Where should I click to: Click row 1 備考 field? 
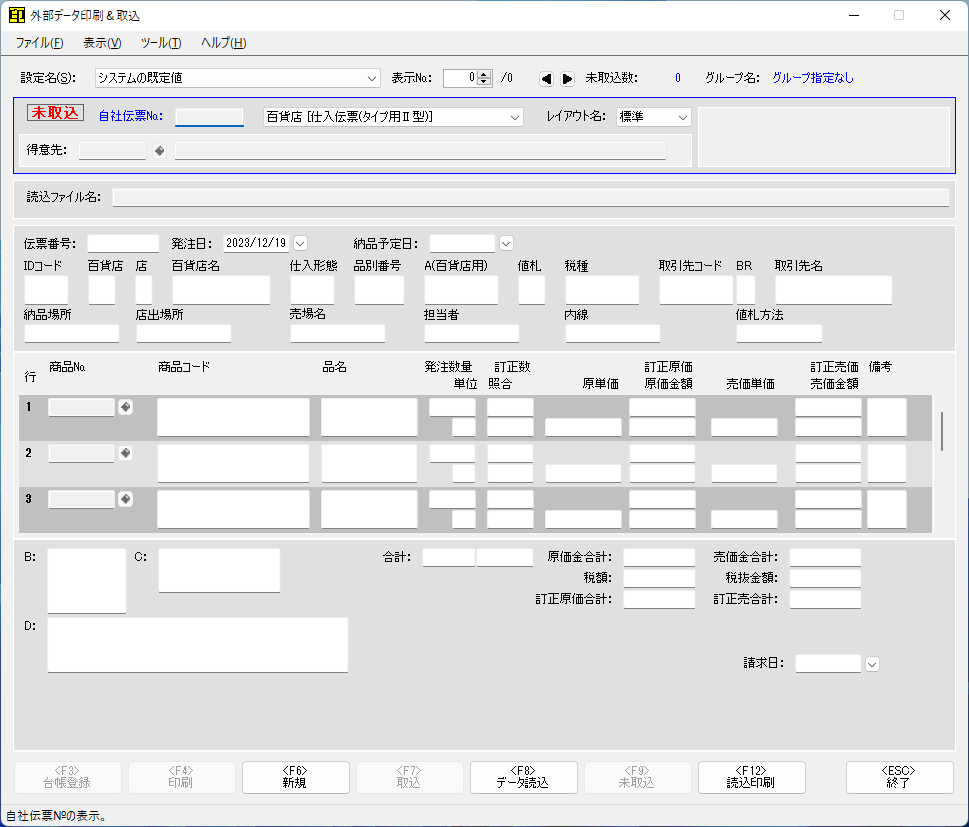887,417
